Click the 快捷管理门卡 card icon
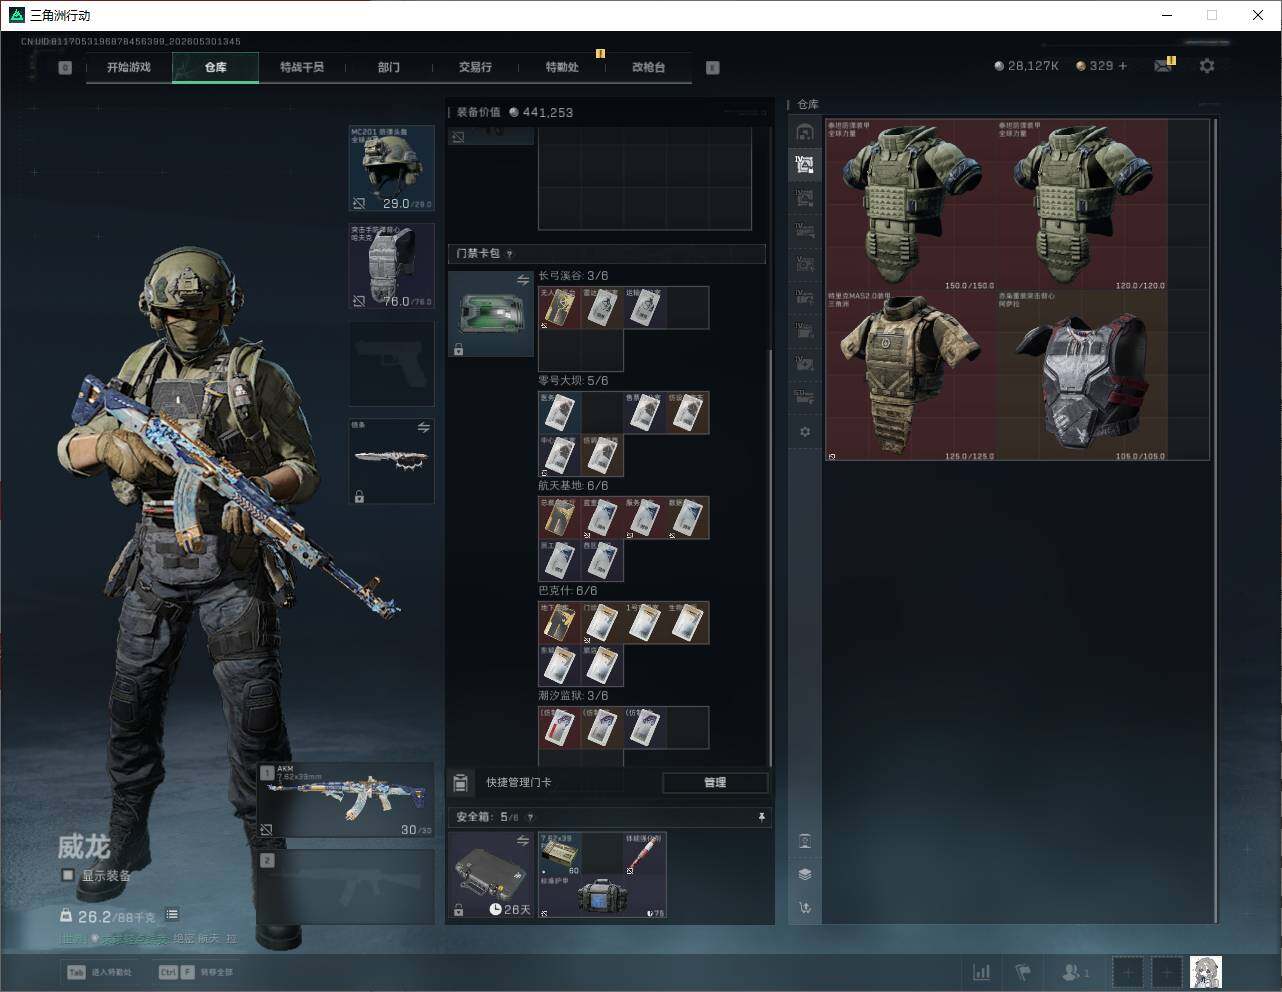 (x=460, y=782)
